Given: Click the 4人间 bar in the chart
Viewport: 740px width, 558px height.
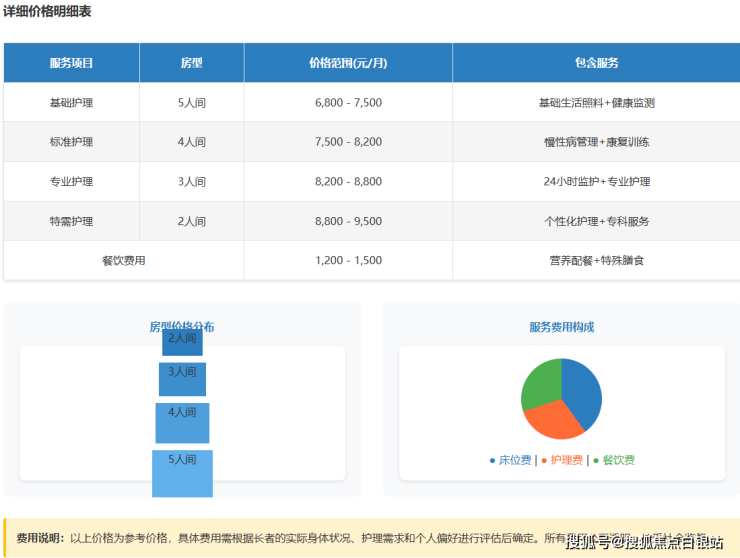Looking at the screenshot, I should pos(182,422).
